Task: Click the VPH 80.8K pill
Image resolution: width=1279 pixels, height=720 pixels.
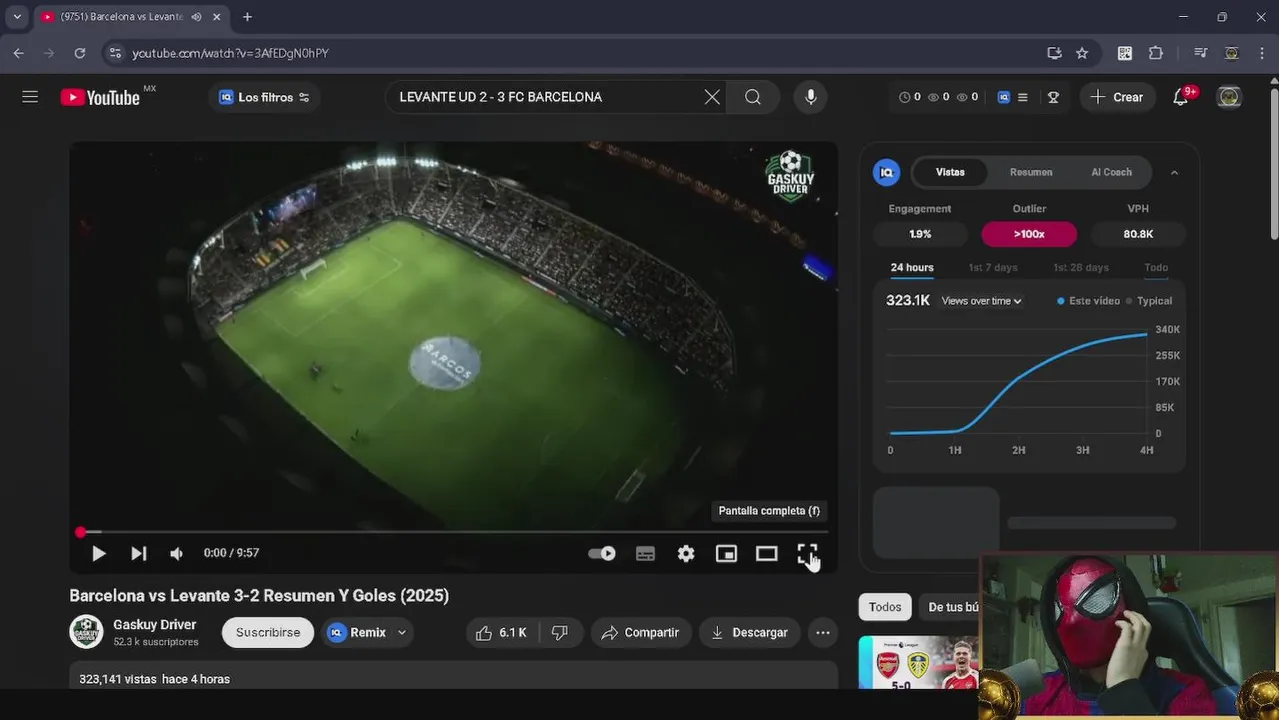Action: coord(1138,234)
